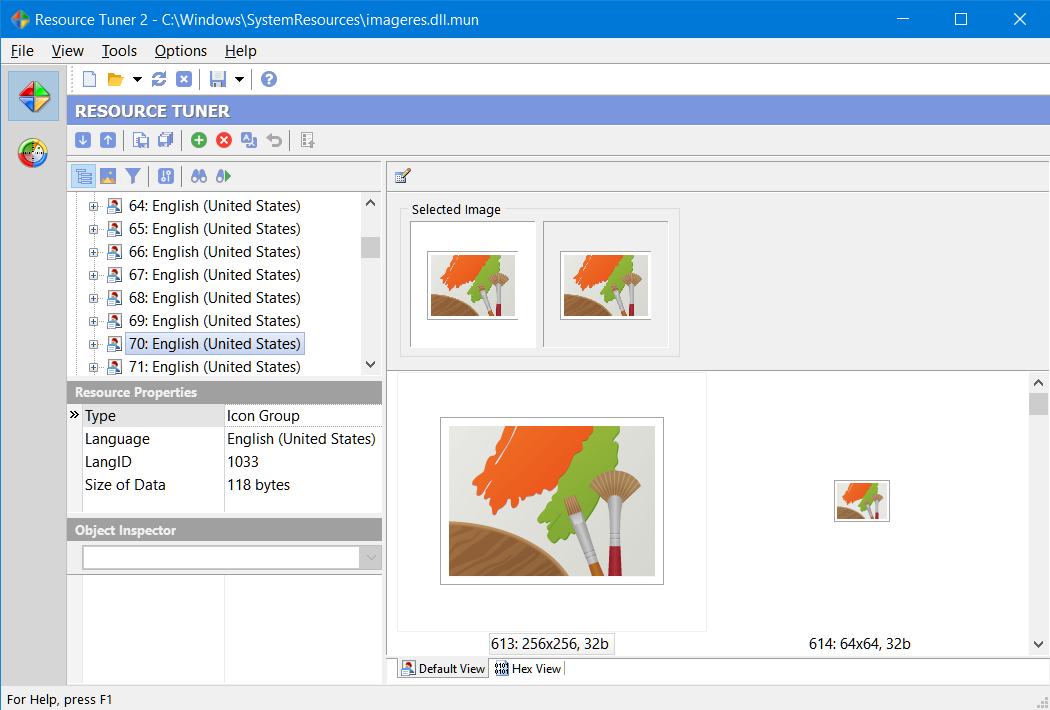Screen dimensions: 1050x710
Task: Select the first Selected Image thumbnail on white
Action: pos(473,285)
